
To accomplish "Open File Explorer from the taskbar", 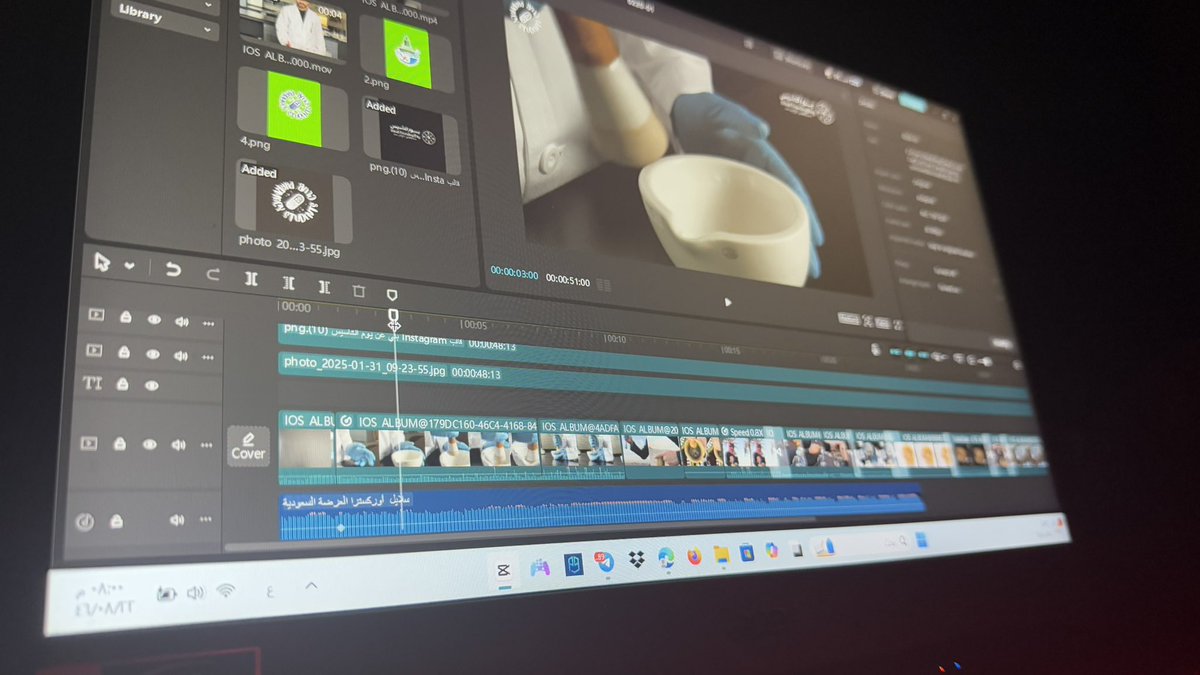I will point(721,553).
